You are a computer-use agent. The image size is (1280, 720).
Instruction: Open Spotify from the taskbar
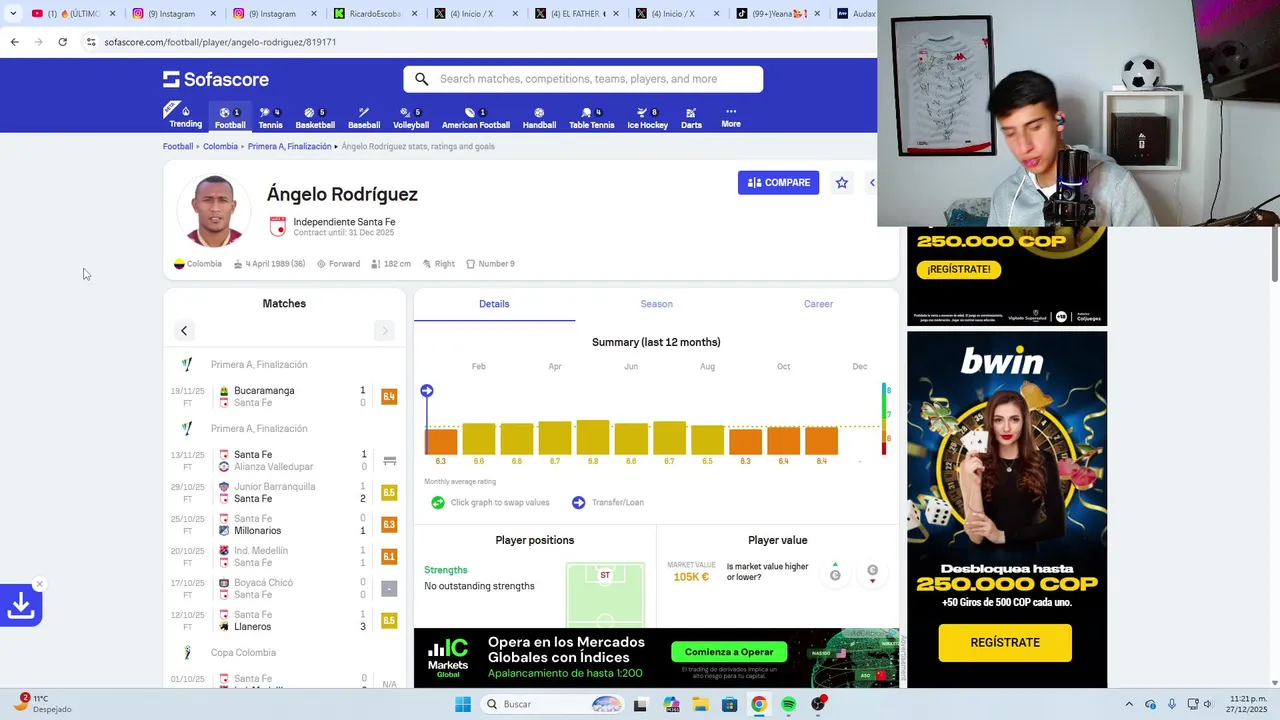point(788,704)
